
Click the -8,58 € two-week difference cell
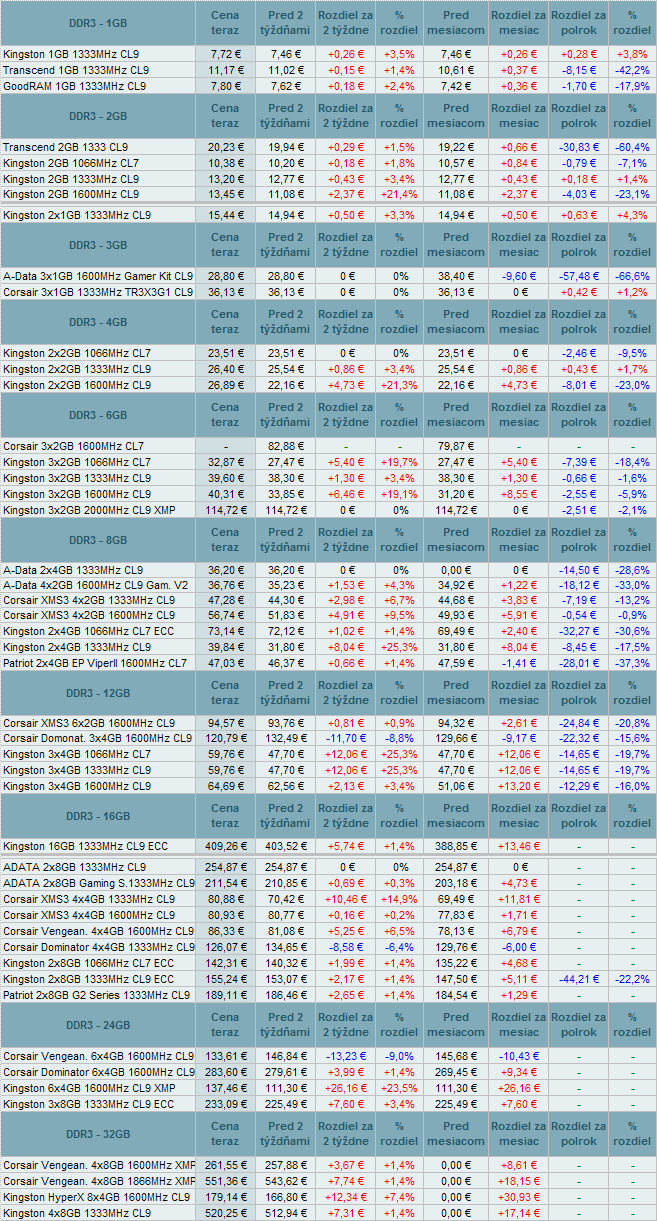pos(345,947)
